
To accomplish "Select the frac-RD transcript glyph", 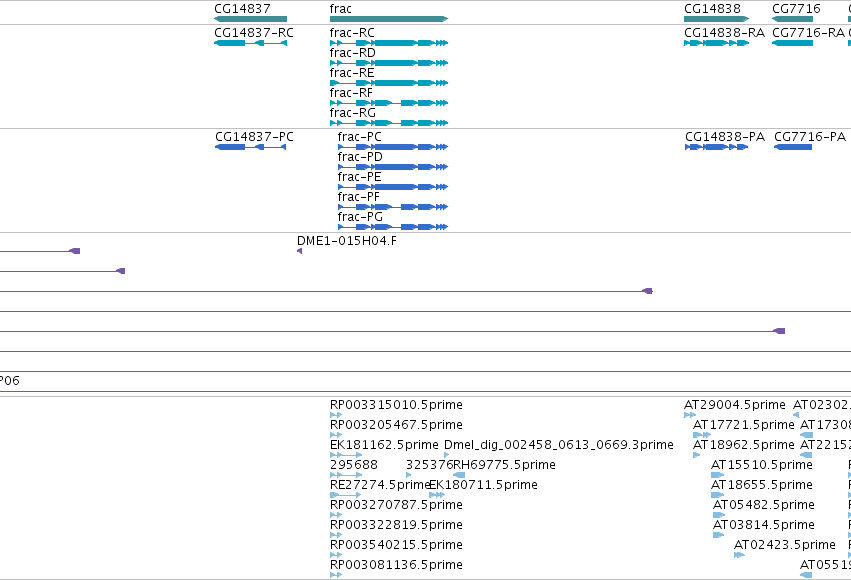I will (389, 63).
